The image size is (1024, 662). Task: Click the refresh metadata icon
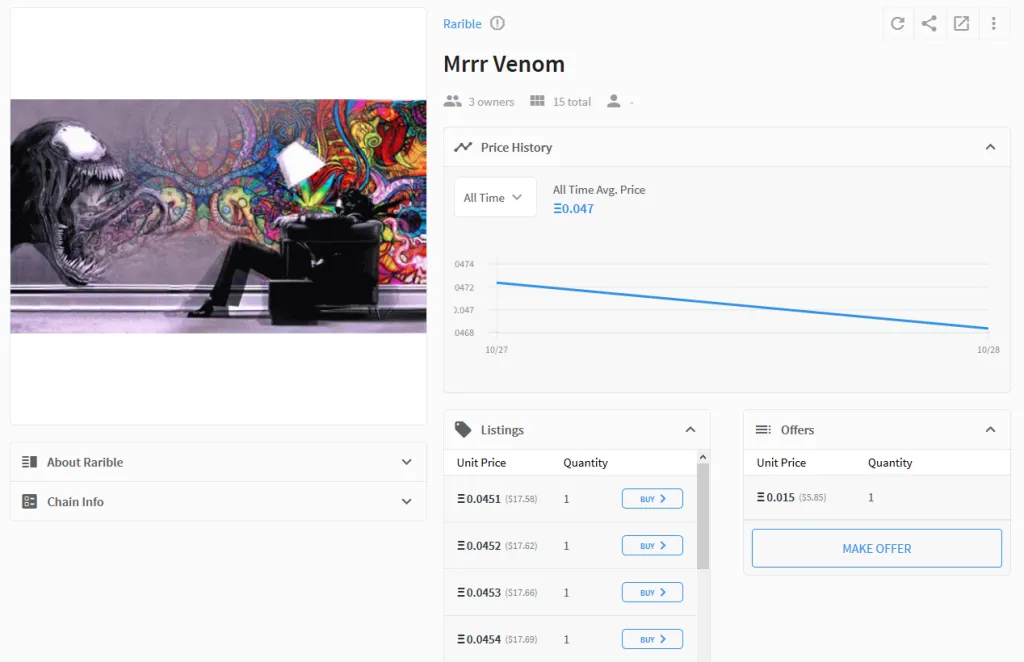click(x=897, y=24)
